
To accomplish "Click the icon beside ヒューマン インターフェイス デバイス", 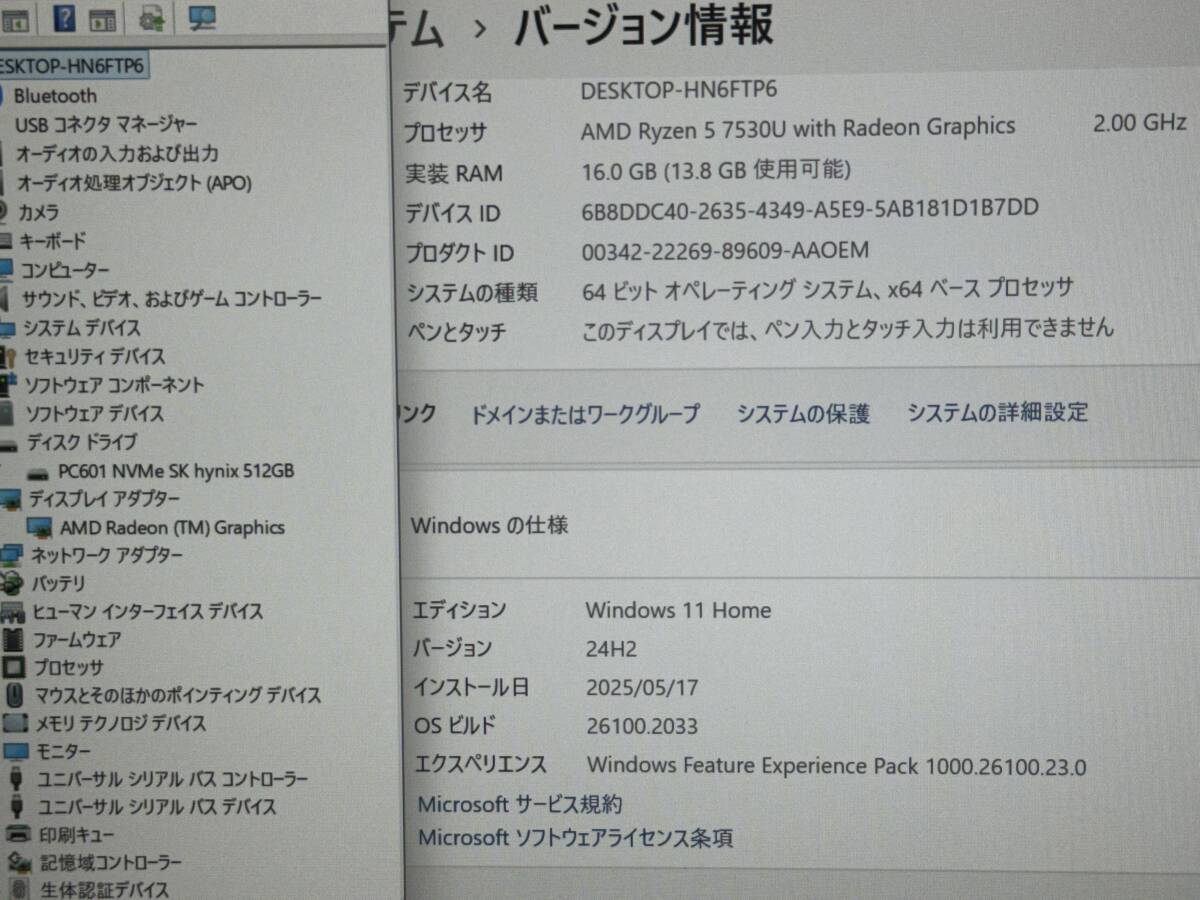I will [x=13, y=611].
